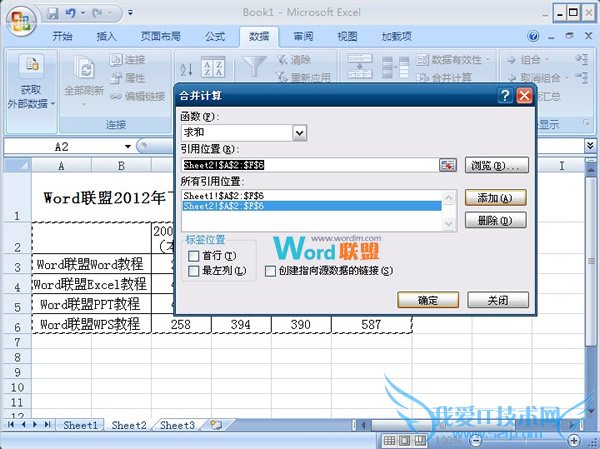Open the 函数 dropdown showing 求和
The height and width of the screenshot is (449, 600).
(299, 133)
